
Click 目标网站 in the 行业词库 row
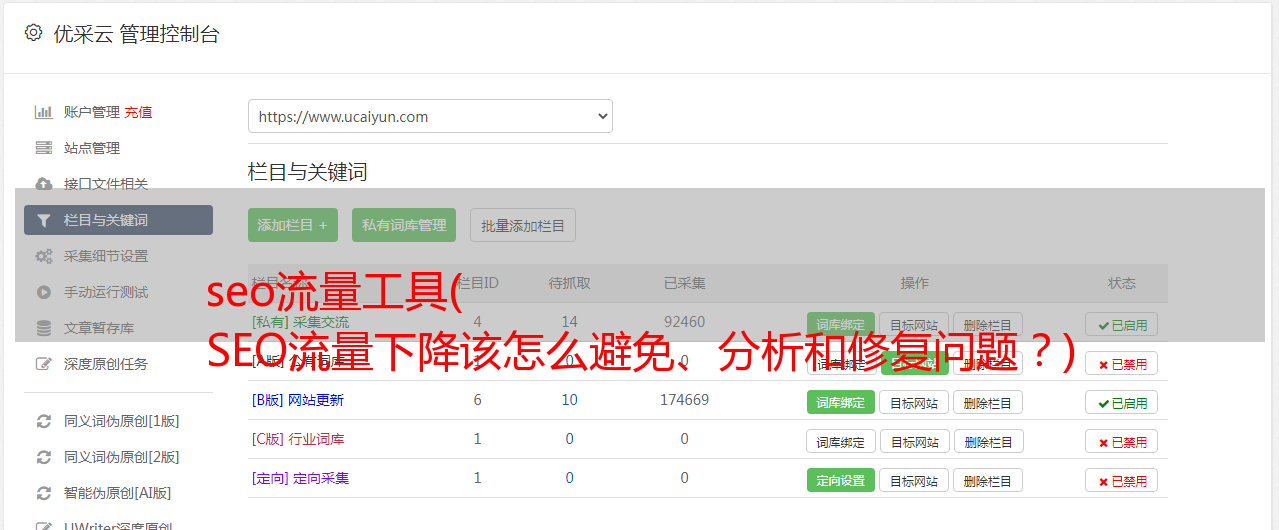(914, 441)
